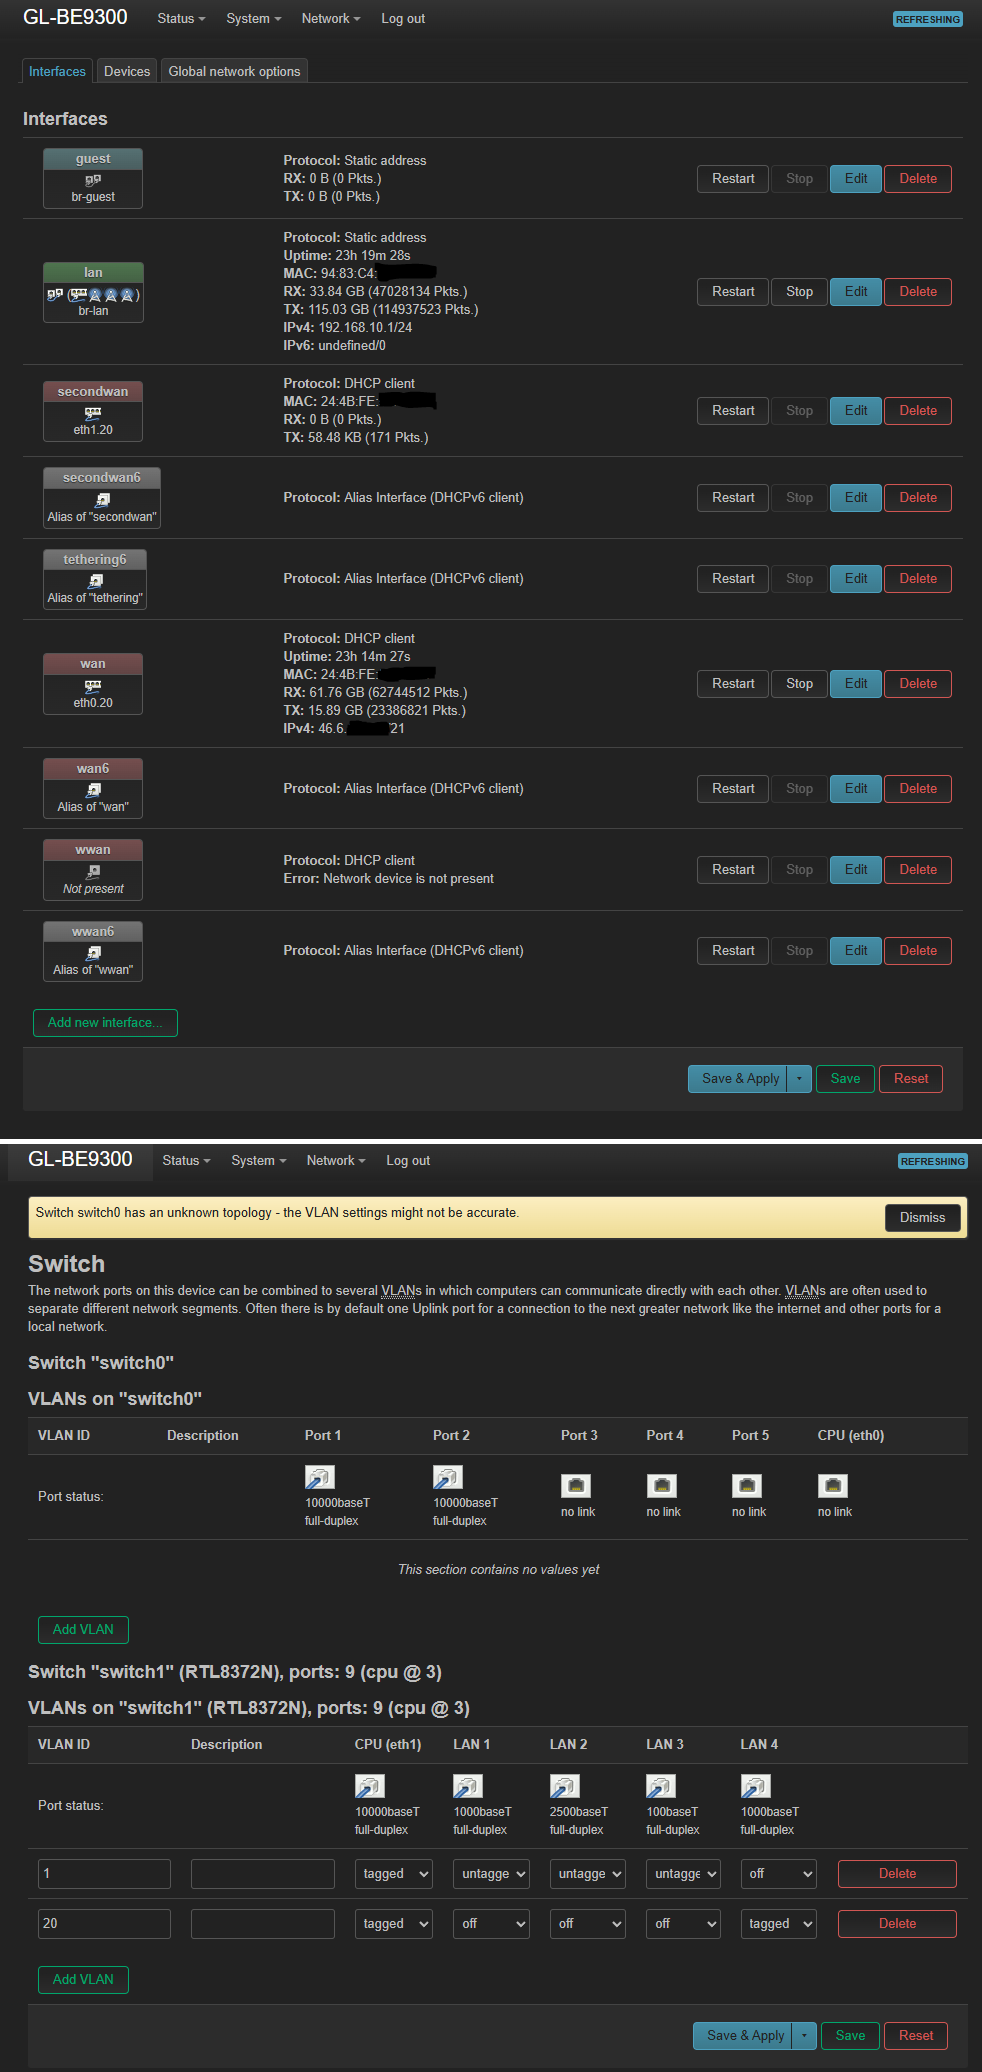Click switch0 Port 1 link status icon
Image resolution: width=982 pixels, height=2072 pixels.
tap(319, 1477)
